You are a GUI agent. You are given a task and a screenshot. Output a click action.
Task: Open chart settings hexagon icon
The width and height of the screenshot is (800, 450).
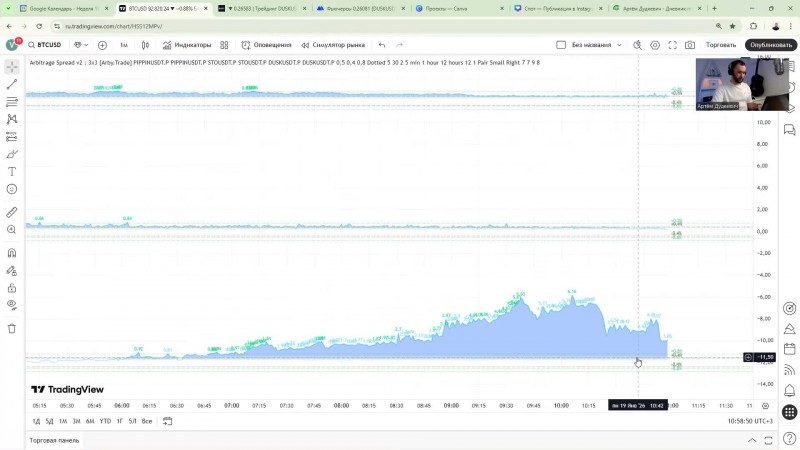pyautogui.click(x=655, y=45)
